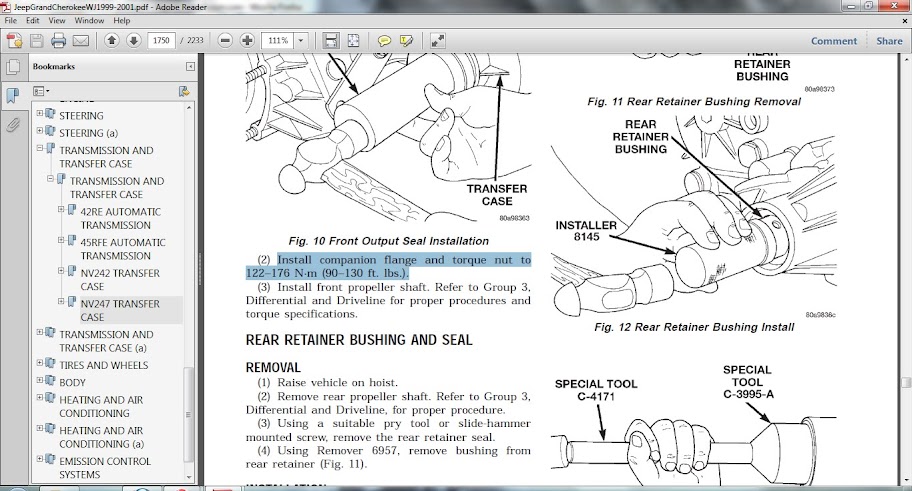Fit one full page to window

(x=353, y=40)
